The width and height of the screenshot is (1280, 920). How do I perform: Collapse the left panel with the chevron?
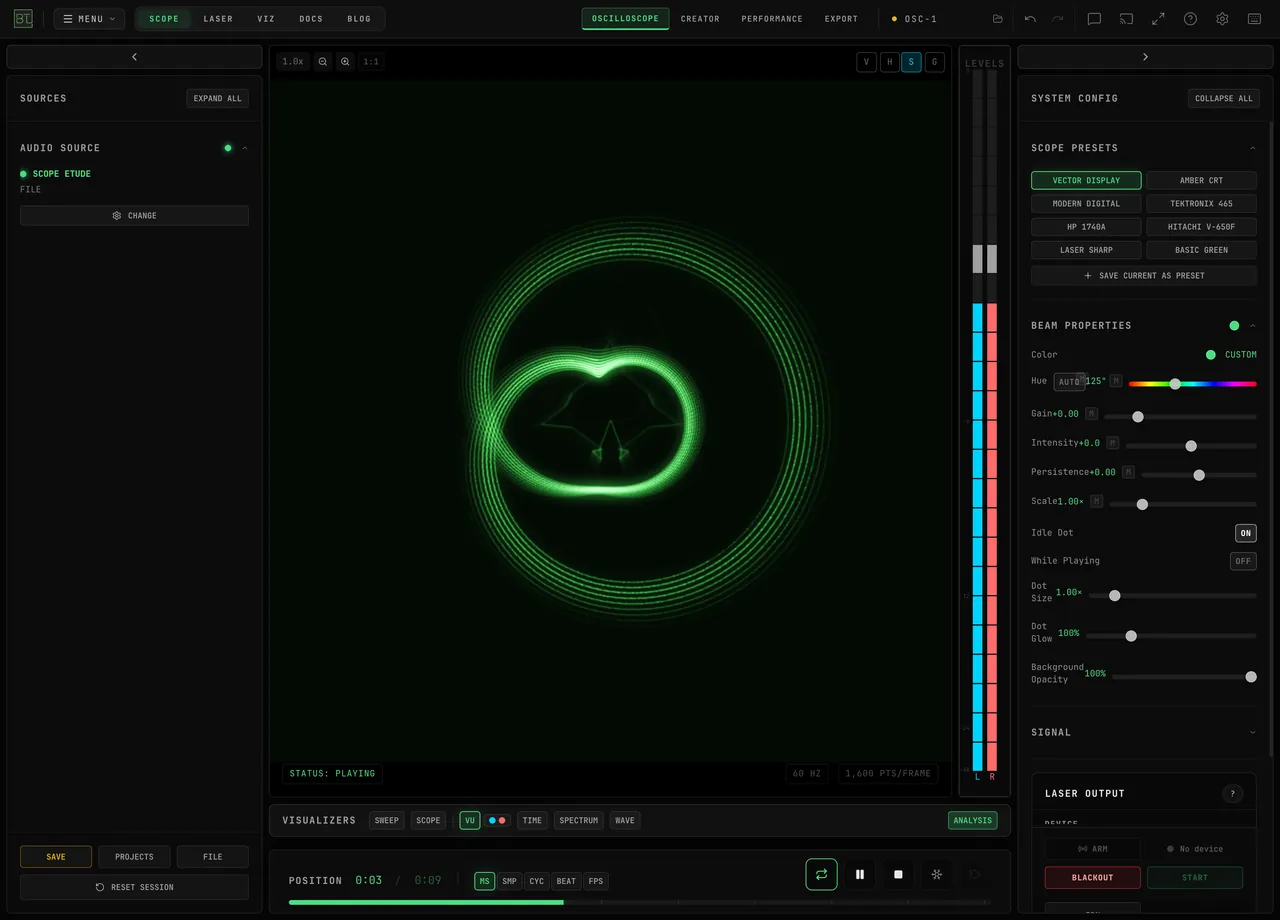pos(134,57)
